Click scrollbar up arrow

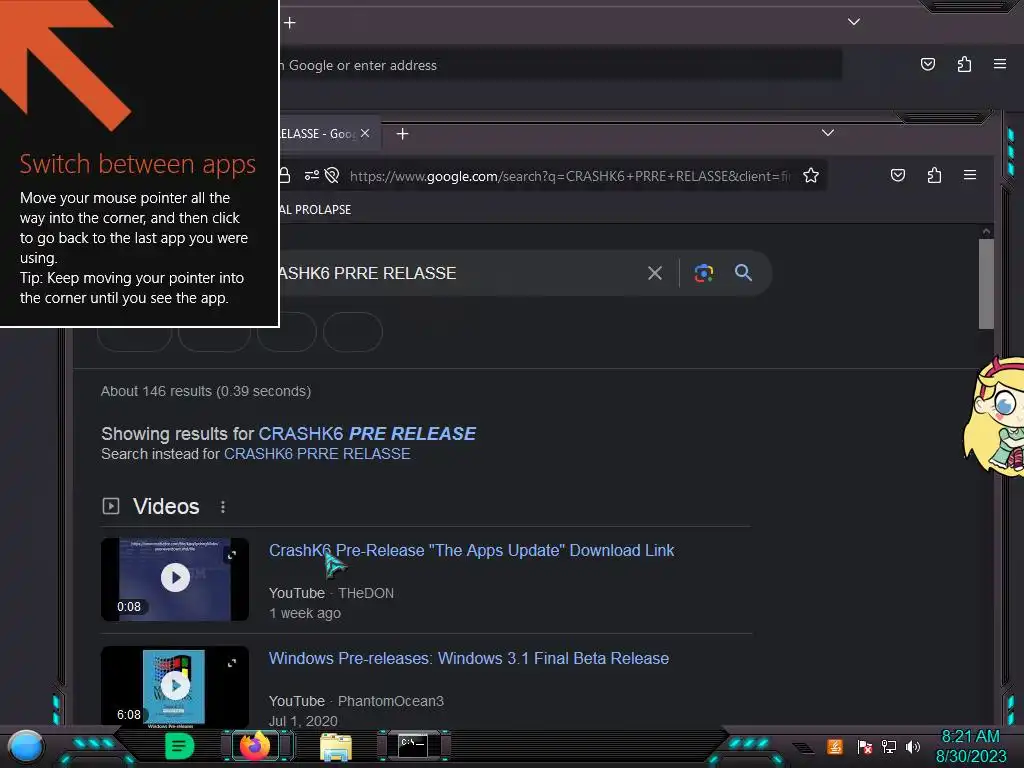pos(986,231)
